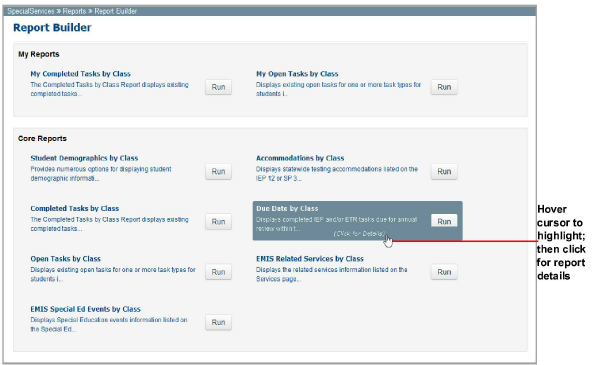Click the Report Builder page heading
The image size is (595, 365).
click(x=52, y=28)
